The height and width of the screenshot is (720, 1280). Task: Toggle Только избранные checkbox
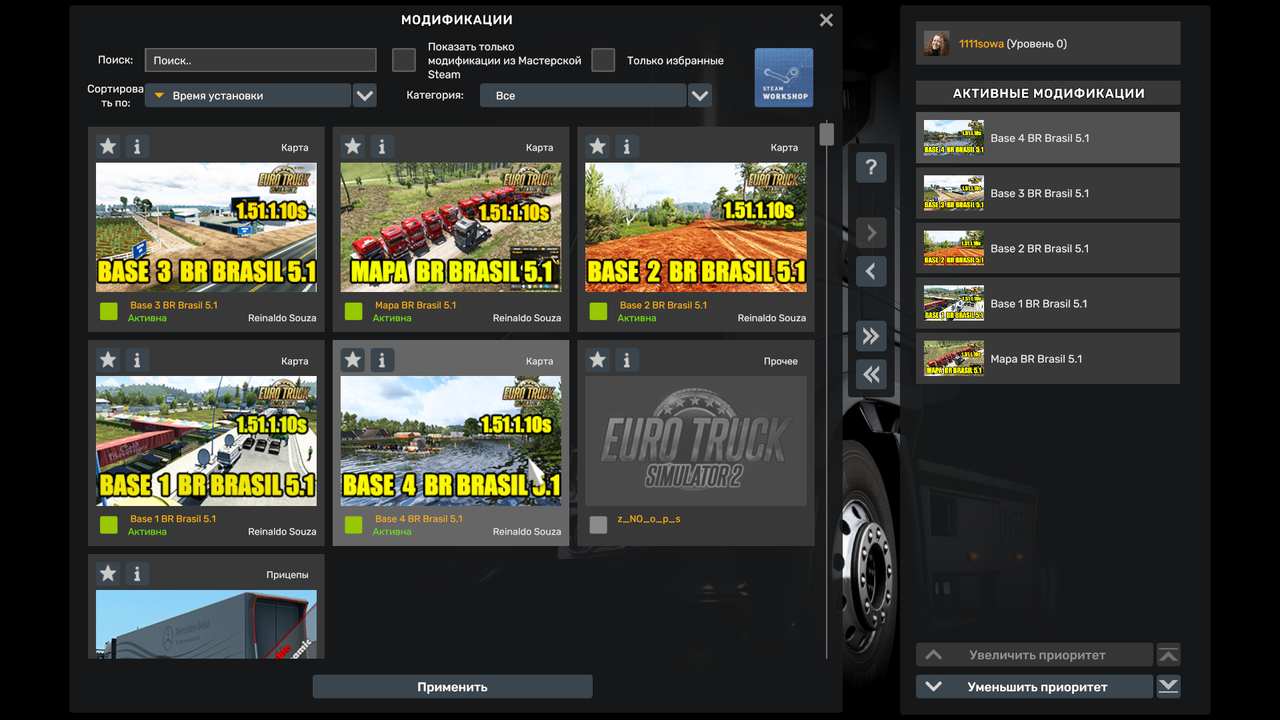tap(603, 60)
